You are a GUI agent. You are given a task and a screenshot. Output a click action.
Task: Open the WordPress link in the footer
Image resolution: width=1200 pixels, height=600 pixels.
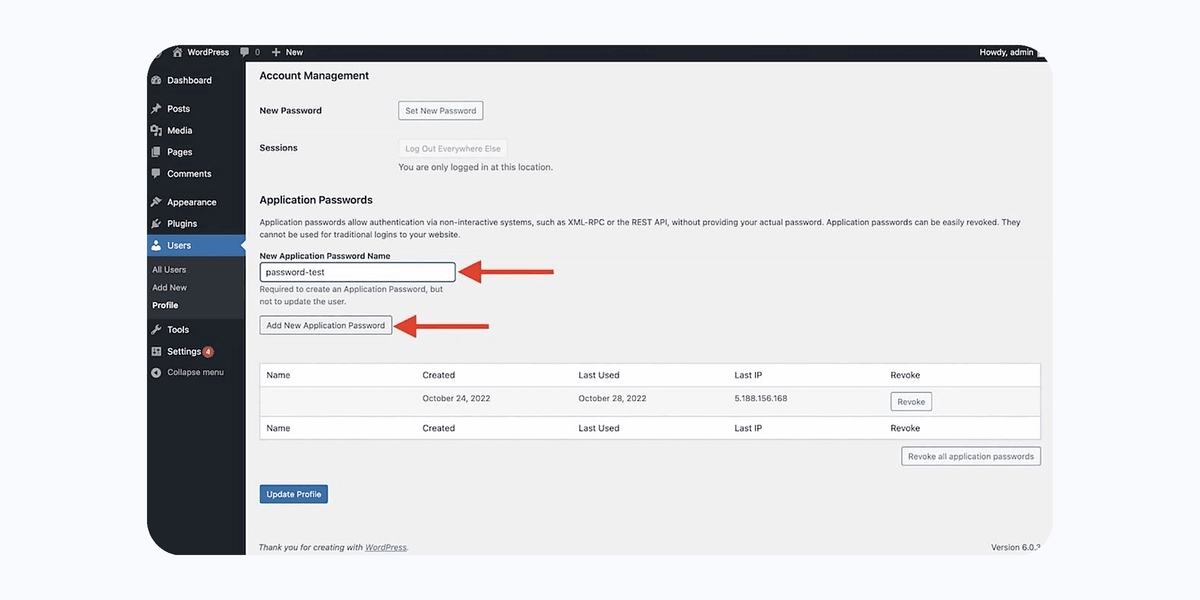tap(386, 548)
